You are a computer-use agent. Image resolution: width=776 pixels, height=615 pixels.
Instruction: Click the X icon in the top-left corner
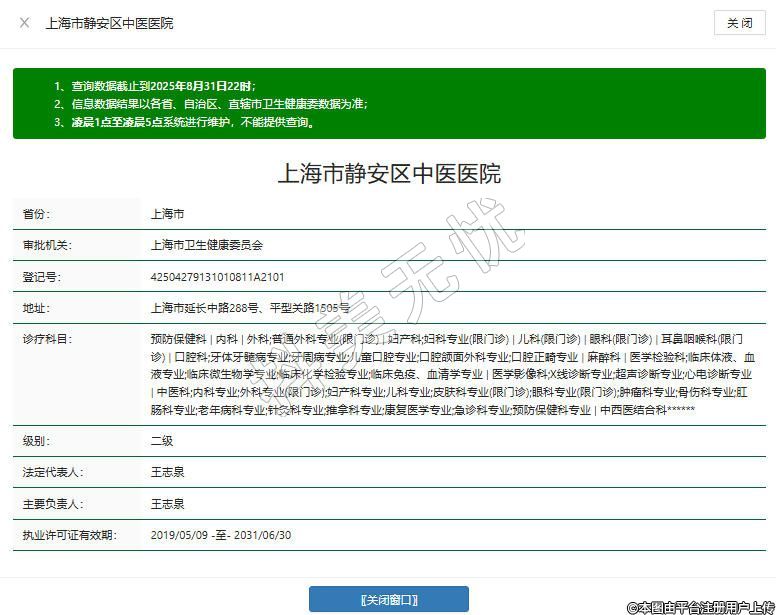pyautogui.click(x=24, y=23)
